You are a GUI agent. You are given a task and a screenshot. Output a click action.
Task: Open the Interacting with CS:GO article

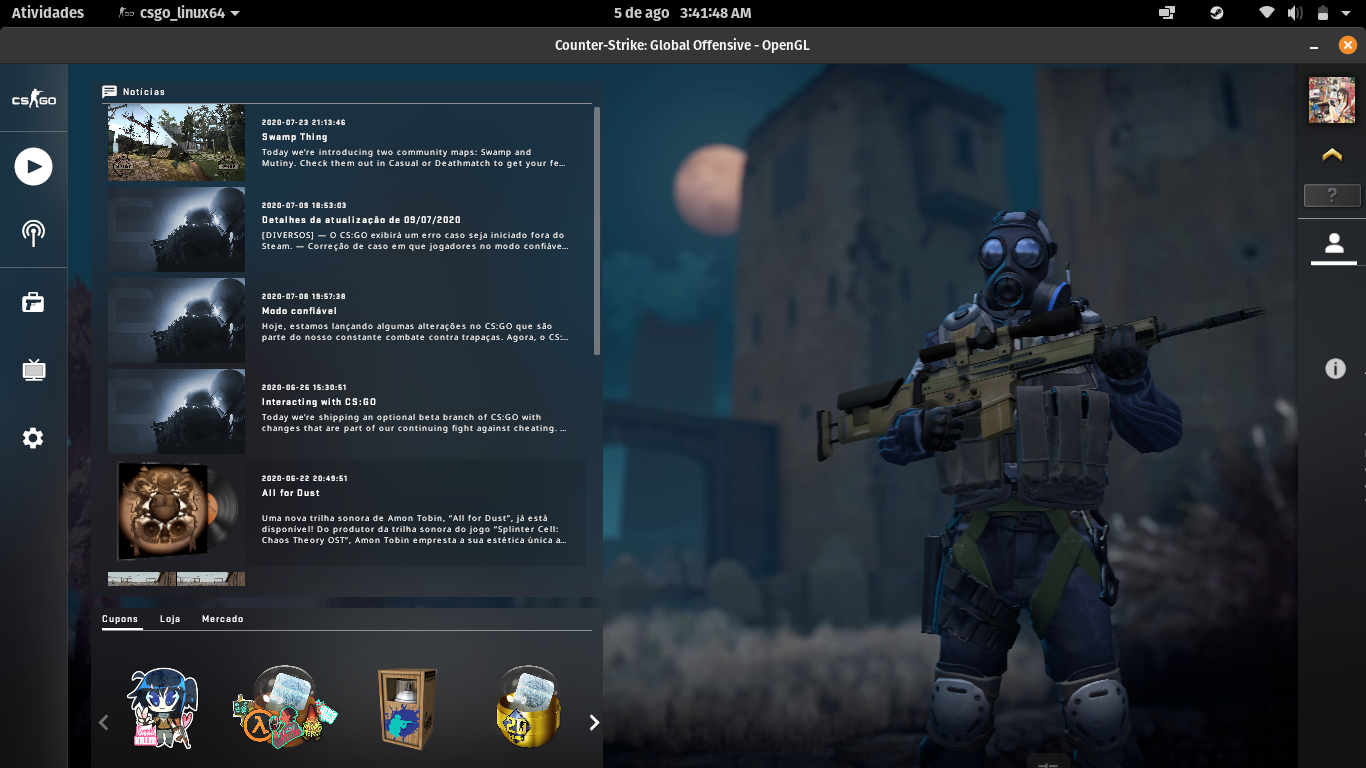coord(347,411)
